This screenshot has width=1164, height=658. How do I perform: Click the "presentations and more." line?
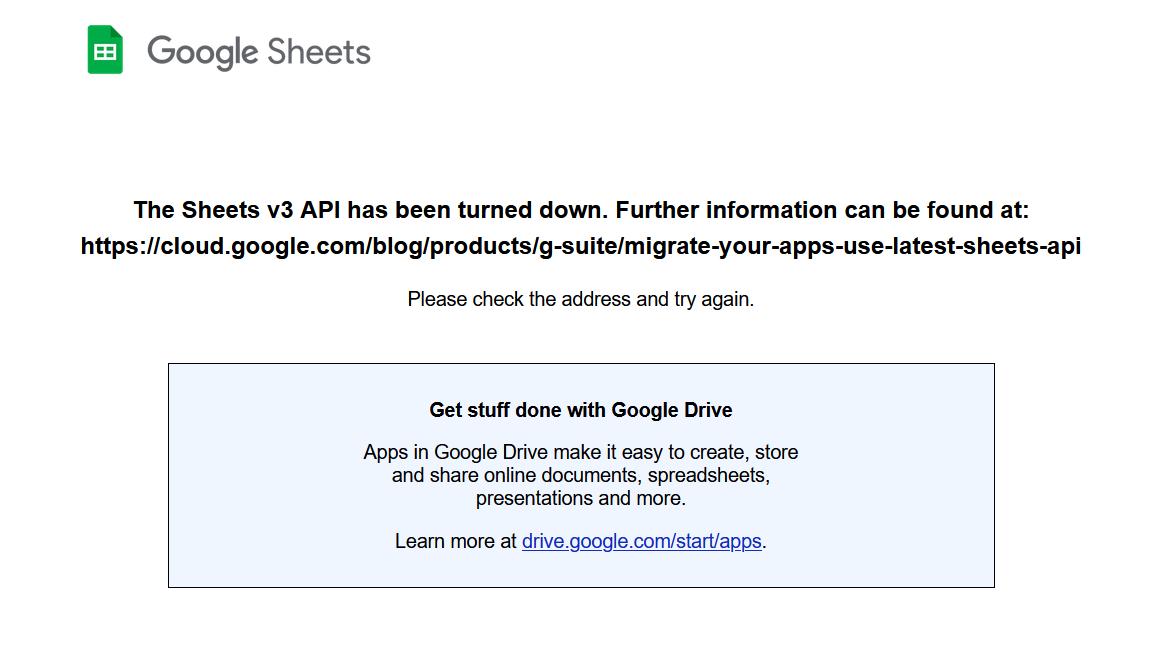581,498
